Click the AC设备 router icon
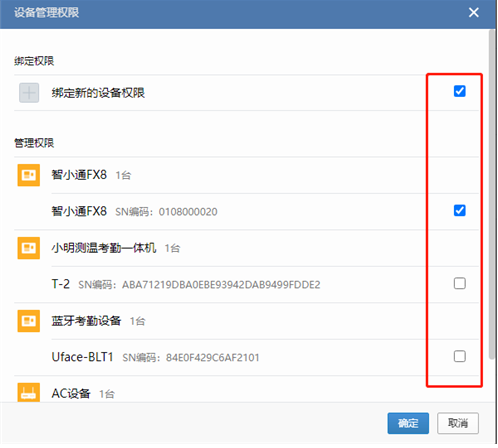The width and height of the screenshot is (498, 448). click(29, 392)
